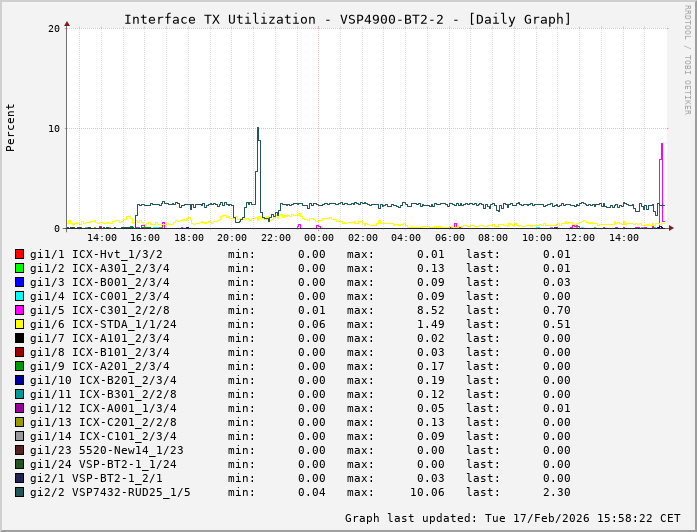Screen dimensions: 697x532
Task: Click the gi2/2 VSP7432-RUD25_1/5 dark teal swatch
Action: click(x=19, y=492)
